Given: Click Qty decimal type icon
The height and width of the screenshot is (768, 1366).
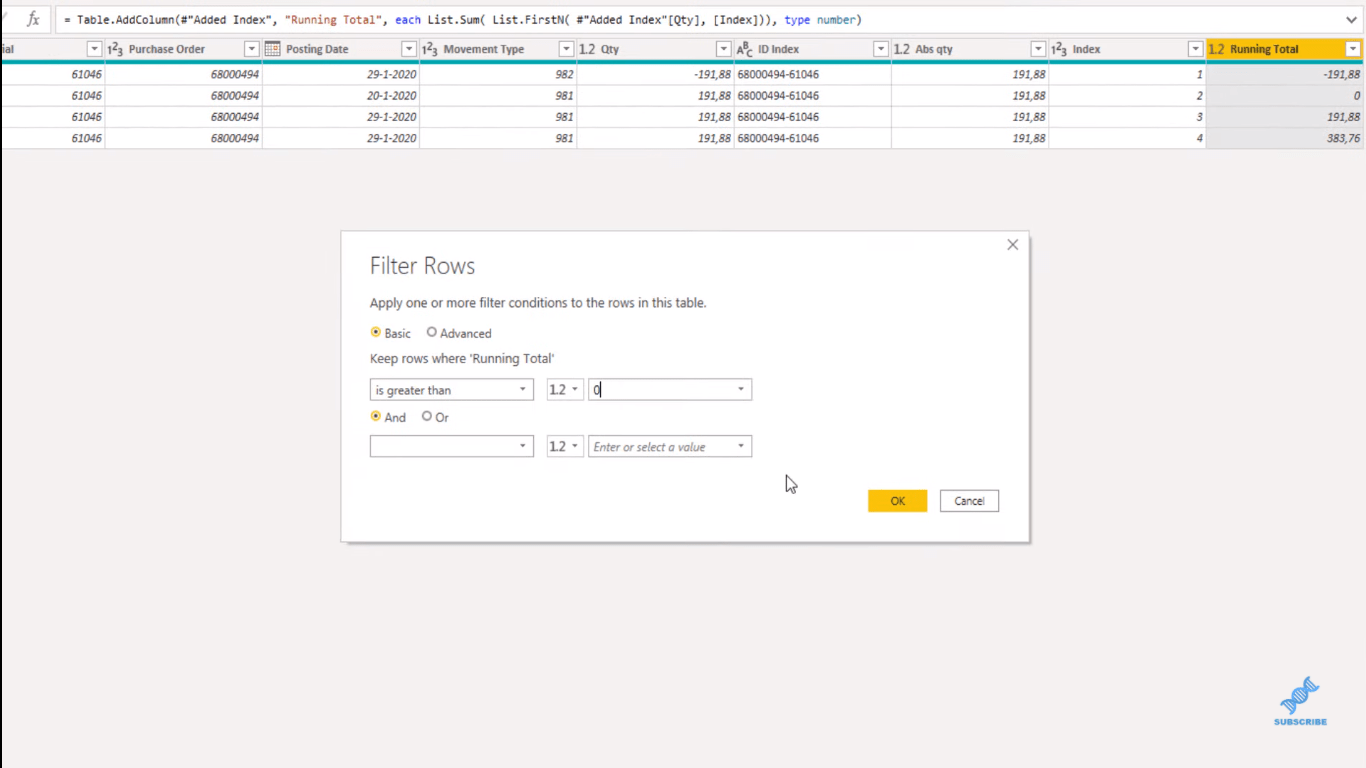Looking at the screenshot, I should click(587, 49).
